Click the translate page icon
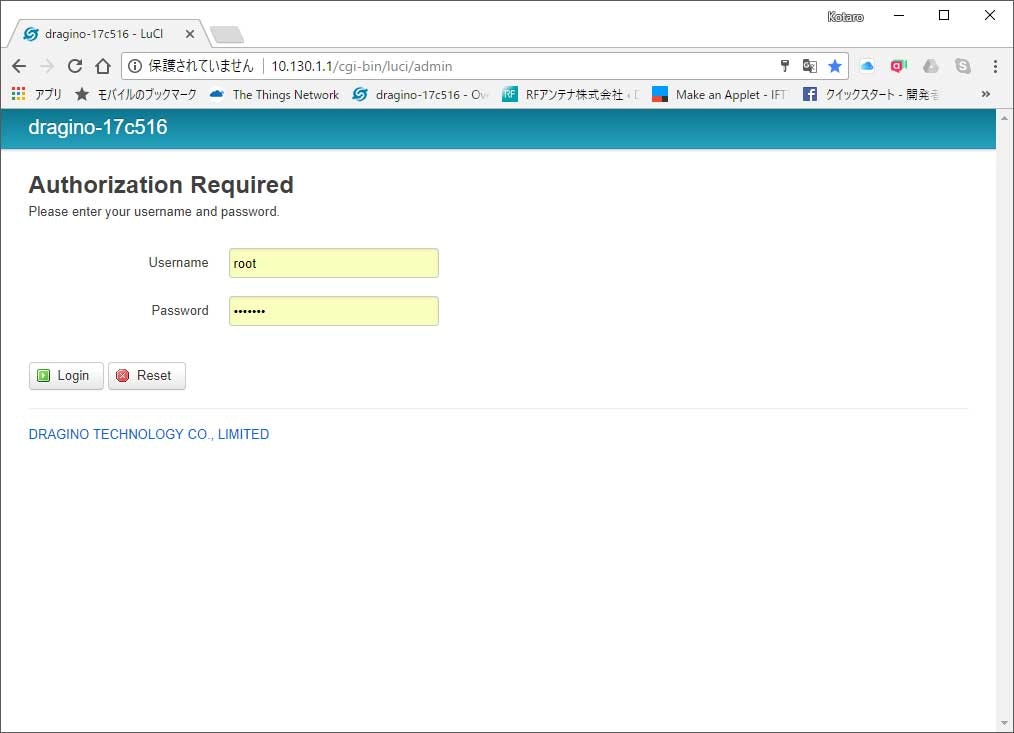 (x=809, y=66)
